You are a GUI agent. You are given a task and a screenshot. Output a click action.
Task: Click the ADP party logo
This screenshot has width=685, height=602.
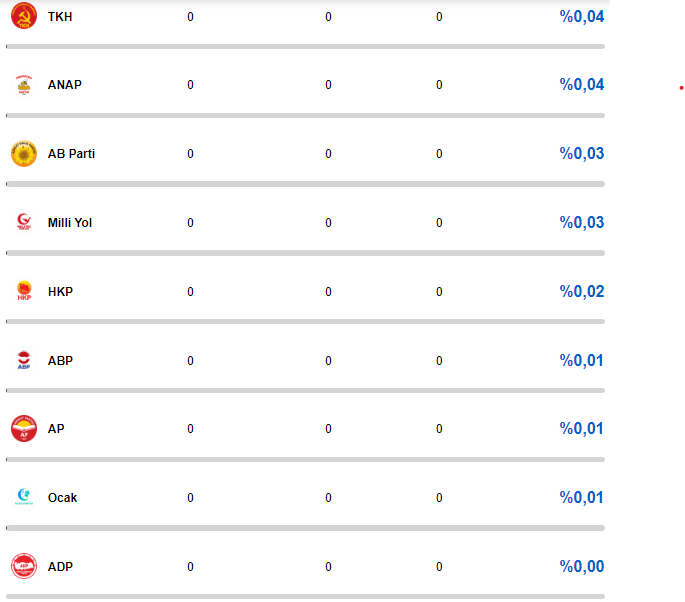[x=24, y=566]
